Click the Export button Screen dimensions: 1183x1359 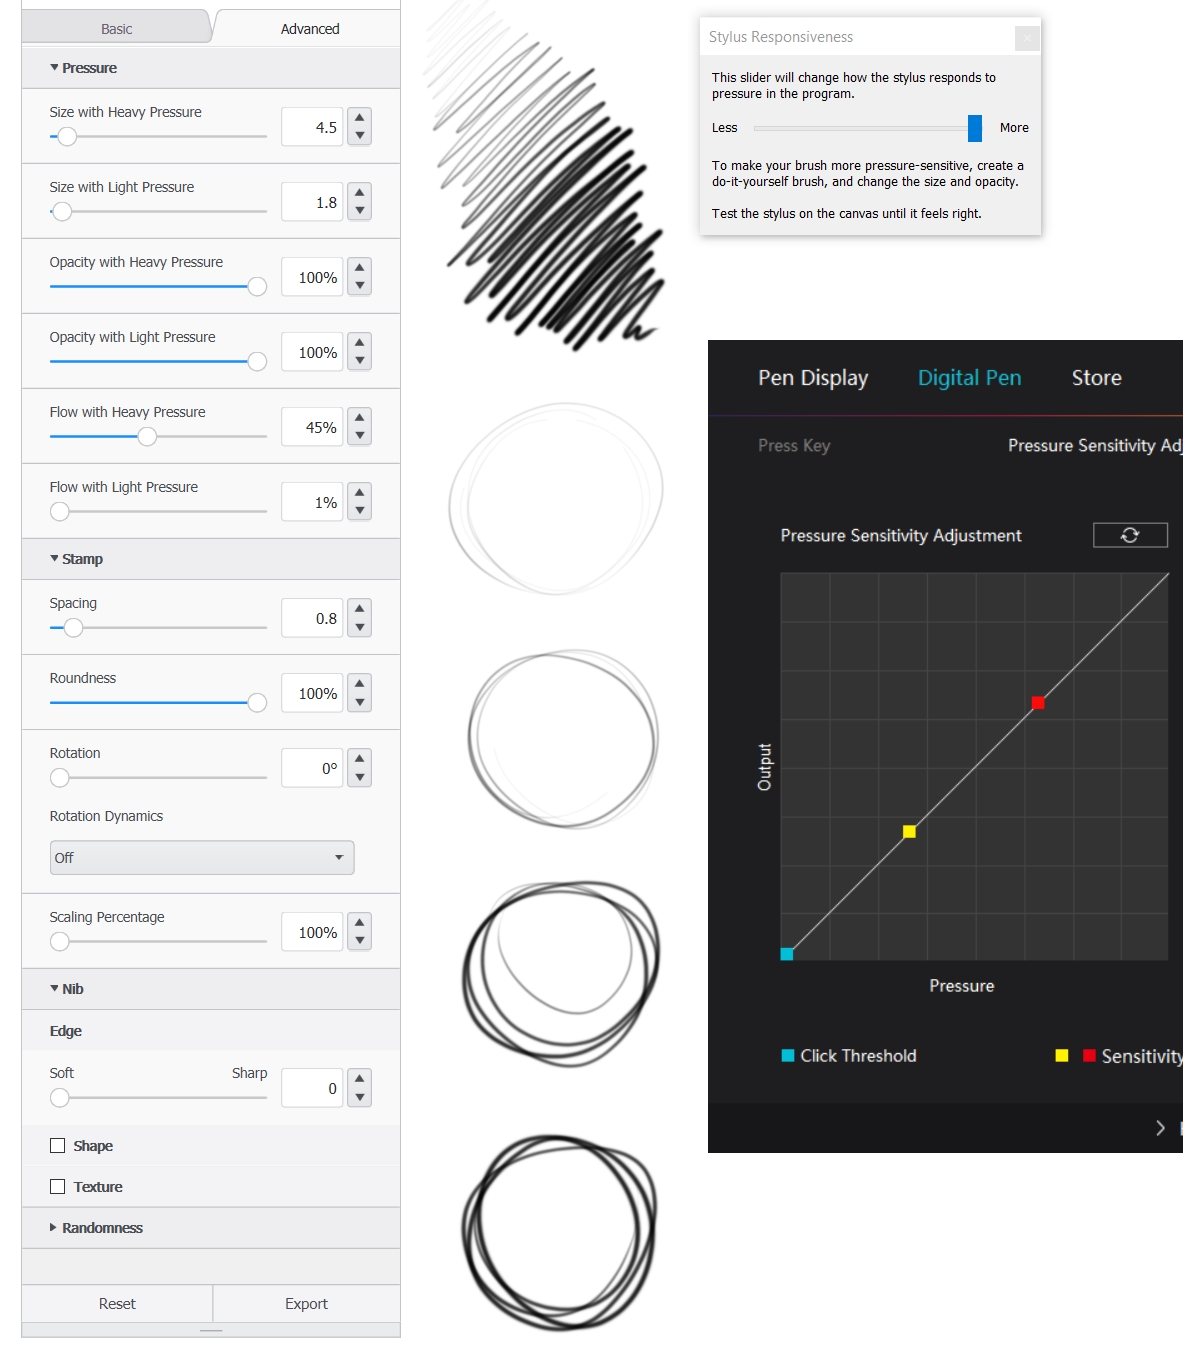click(x=306, y=1304)
